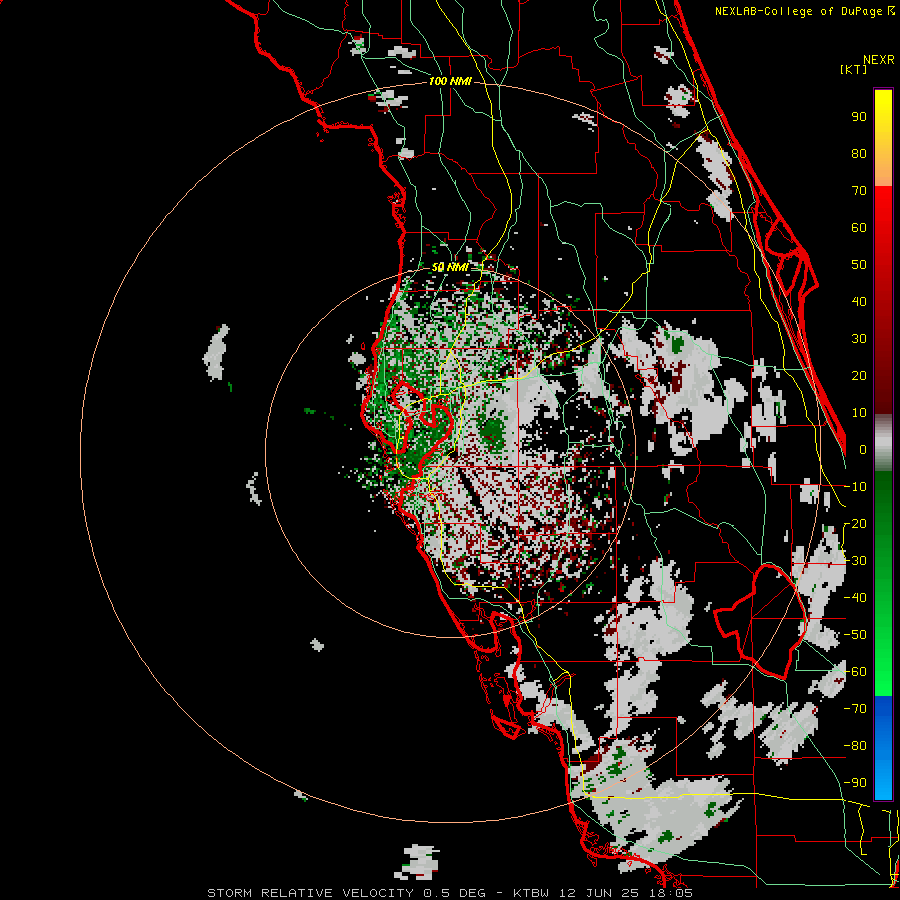Click the NEXLAB-College of DuPage title text
Screen dimensions: 900x900
804,11
